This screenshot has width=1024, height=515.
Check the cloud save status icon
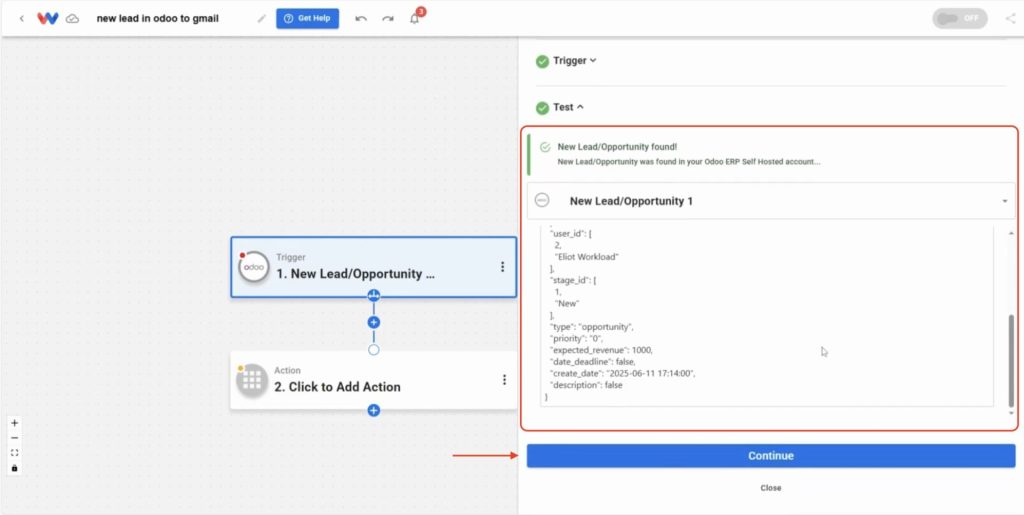coord(72,19)
